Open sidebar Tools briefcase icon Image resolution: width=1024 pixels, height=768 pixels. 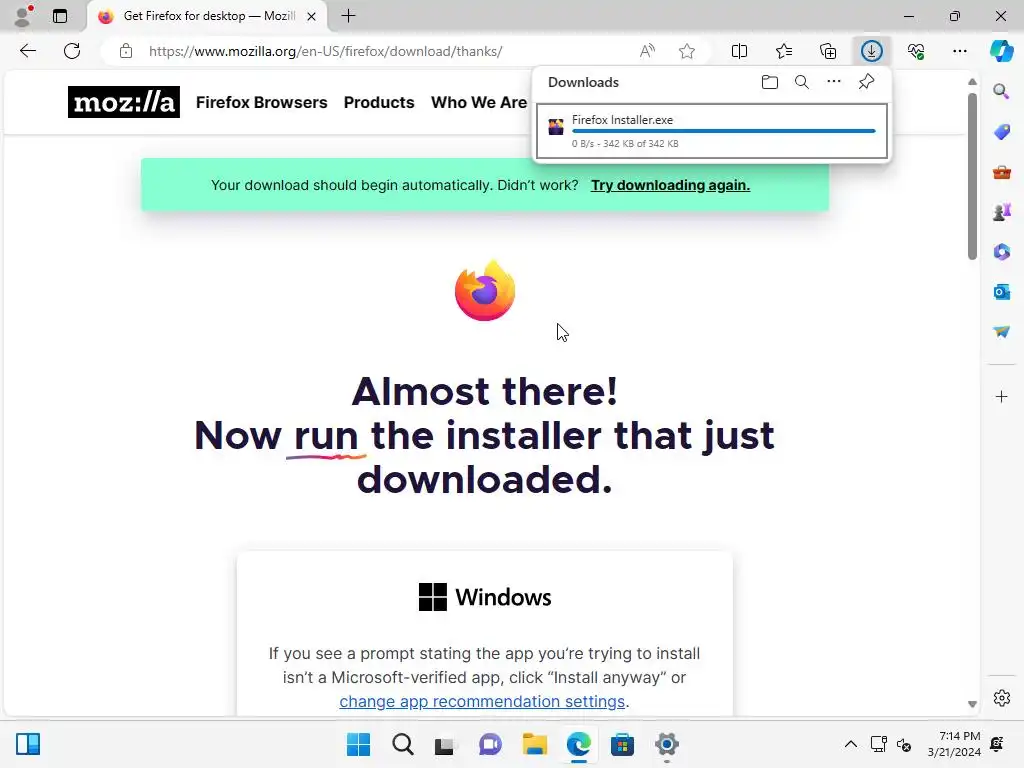click(x=1001, y=172)
